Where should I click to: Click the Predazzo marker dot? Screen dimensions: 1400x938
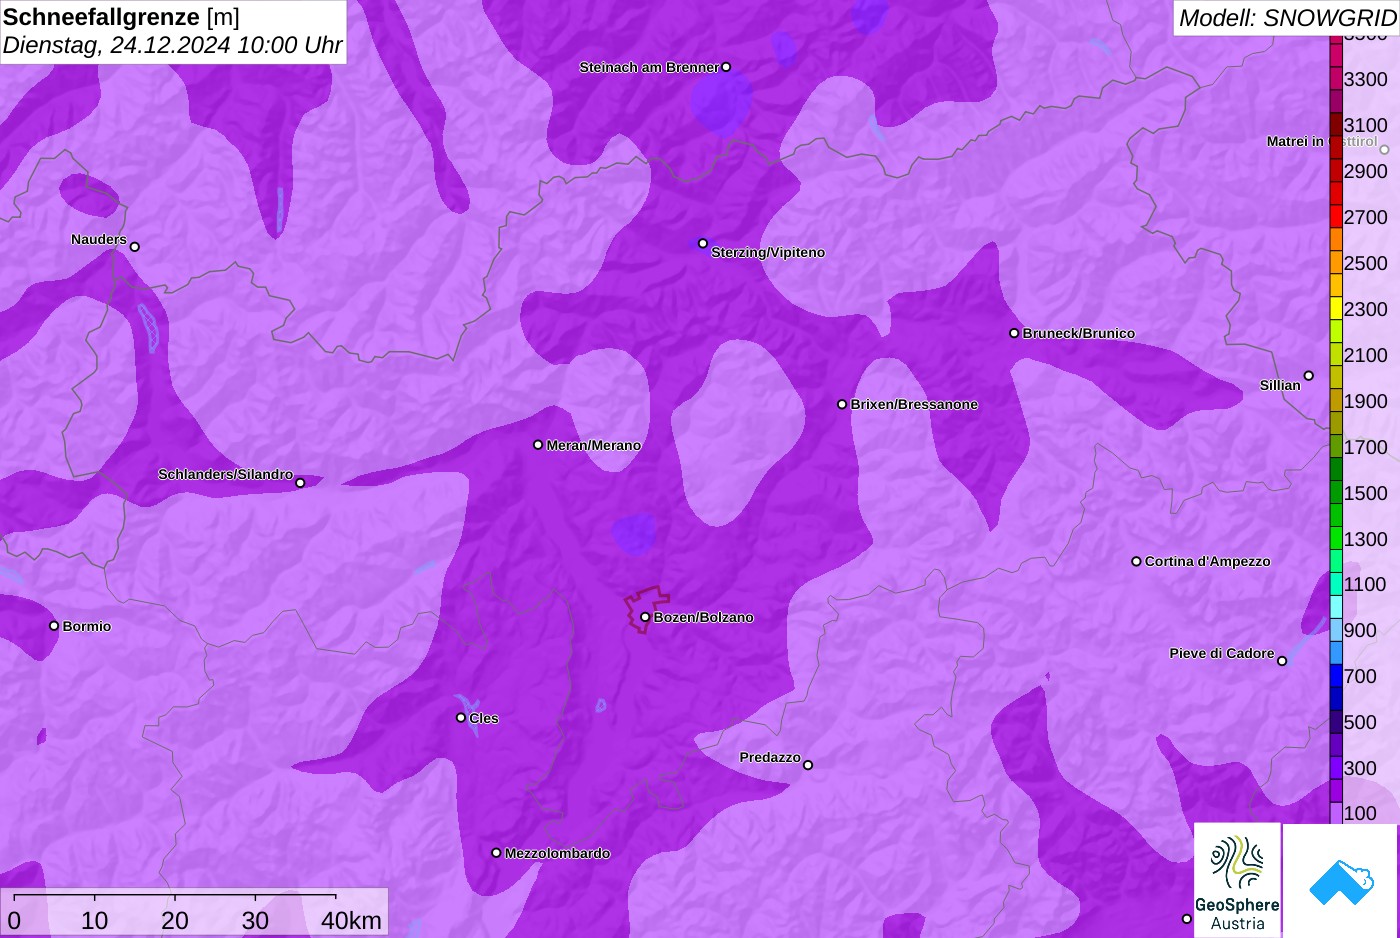[x=808, y=765]
